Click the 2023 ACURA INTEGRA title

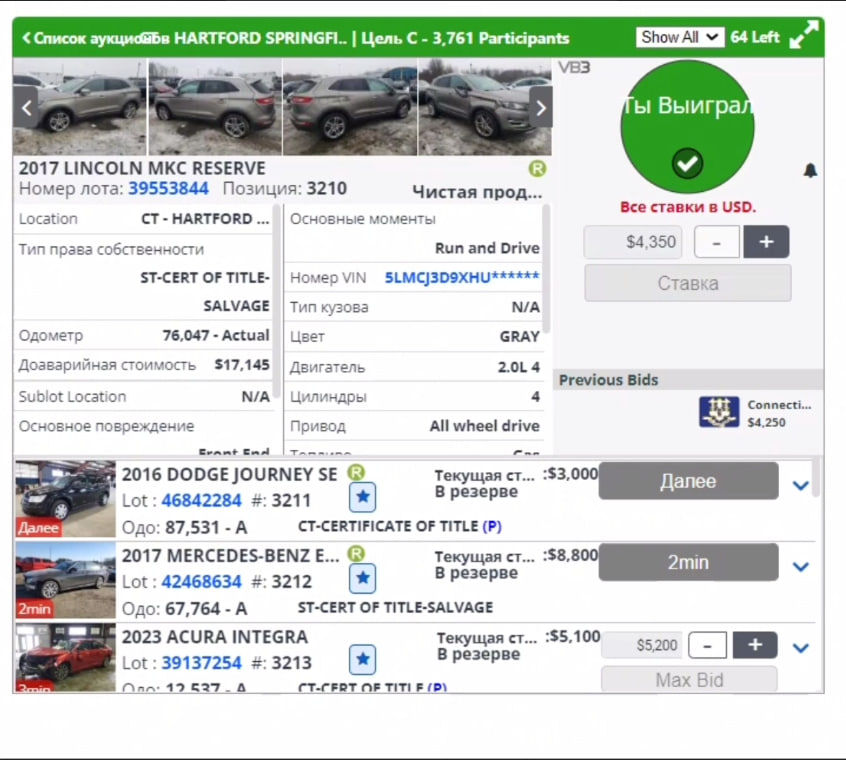click(215, 637)
